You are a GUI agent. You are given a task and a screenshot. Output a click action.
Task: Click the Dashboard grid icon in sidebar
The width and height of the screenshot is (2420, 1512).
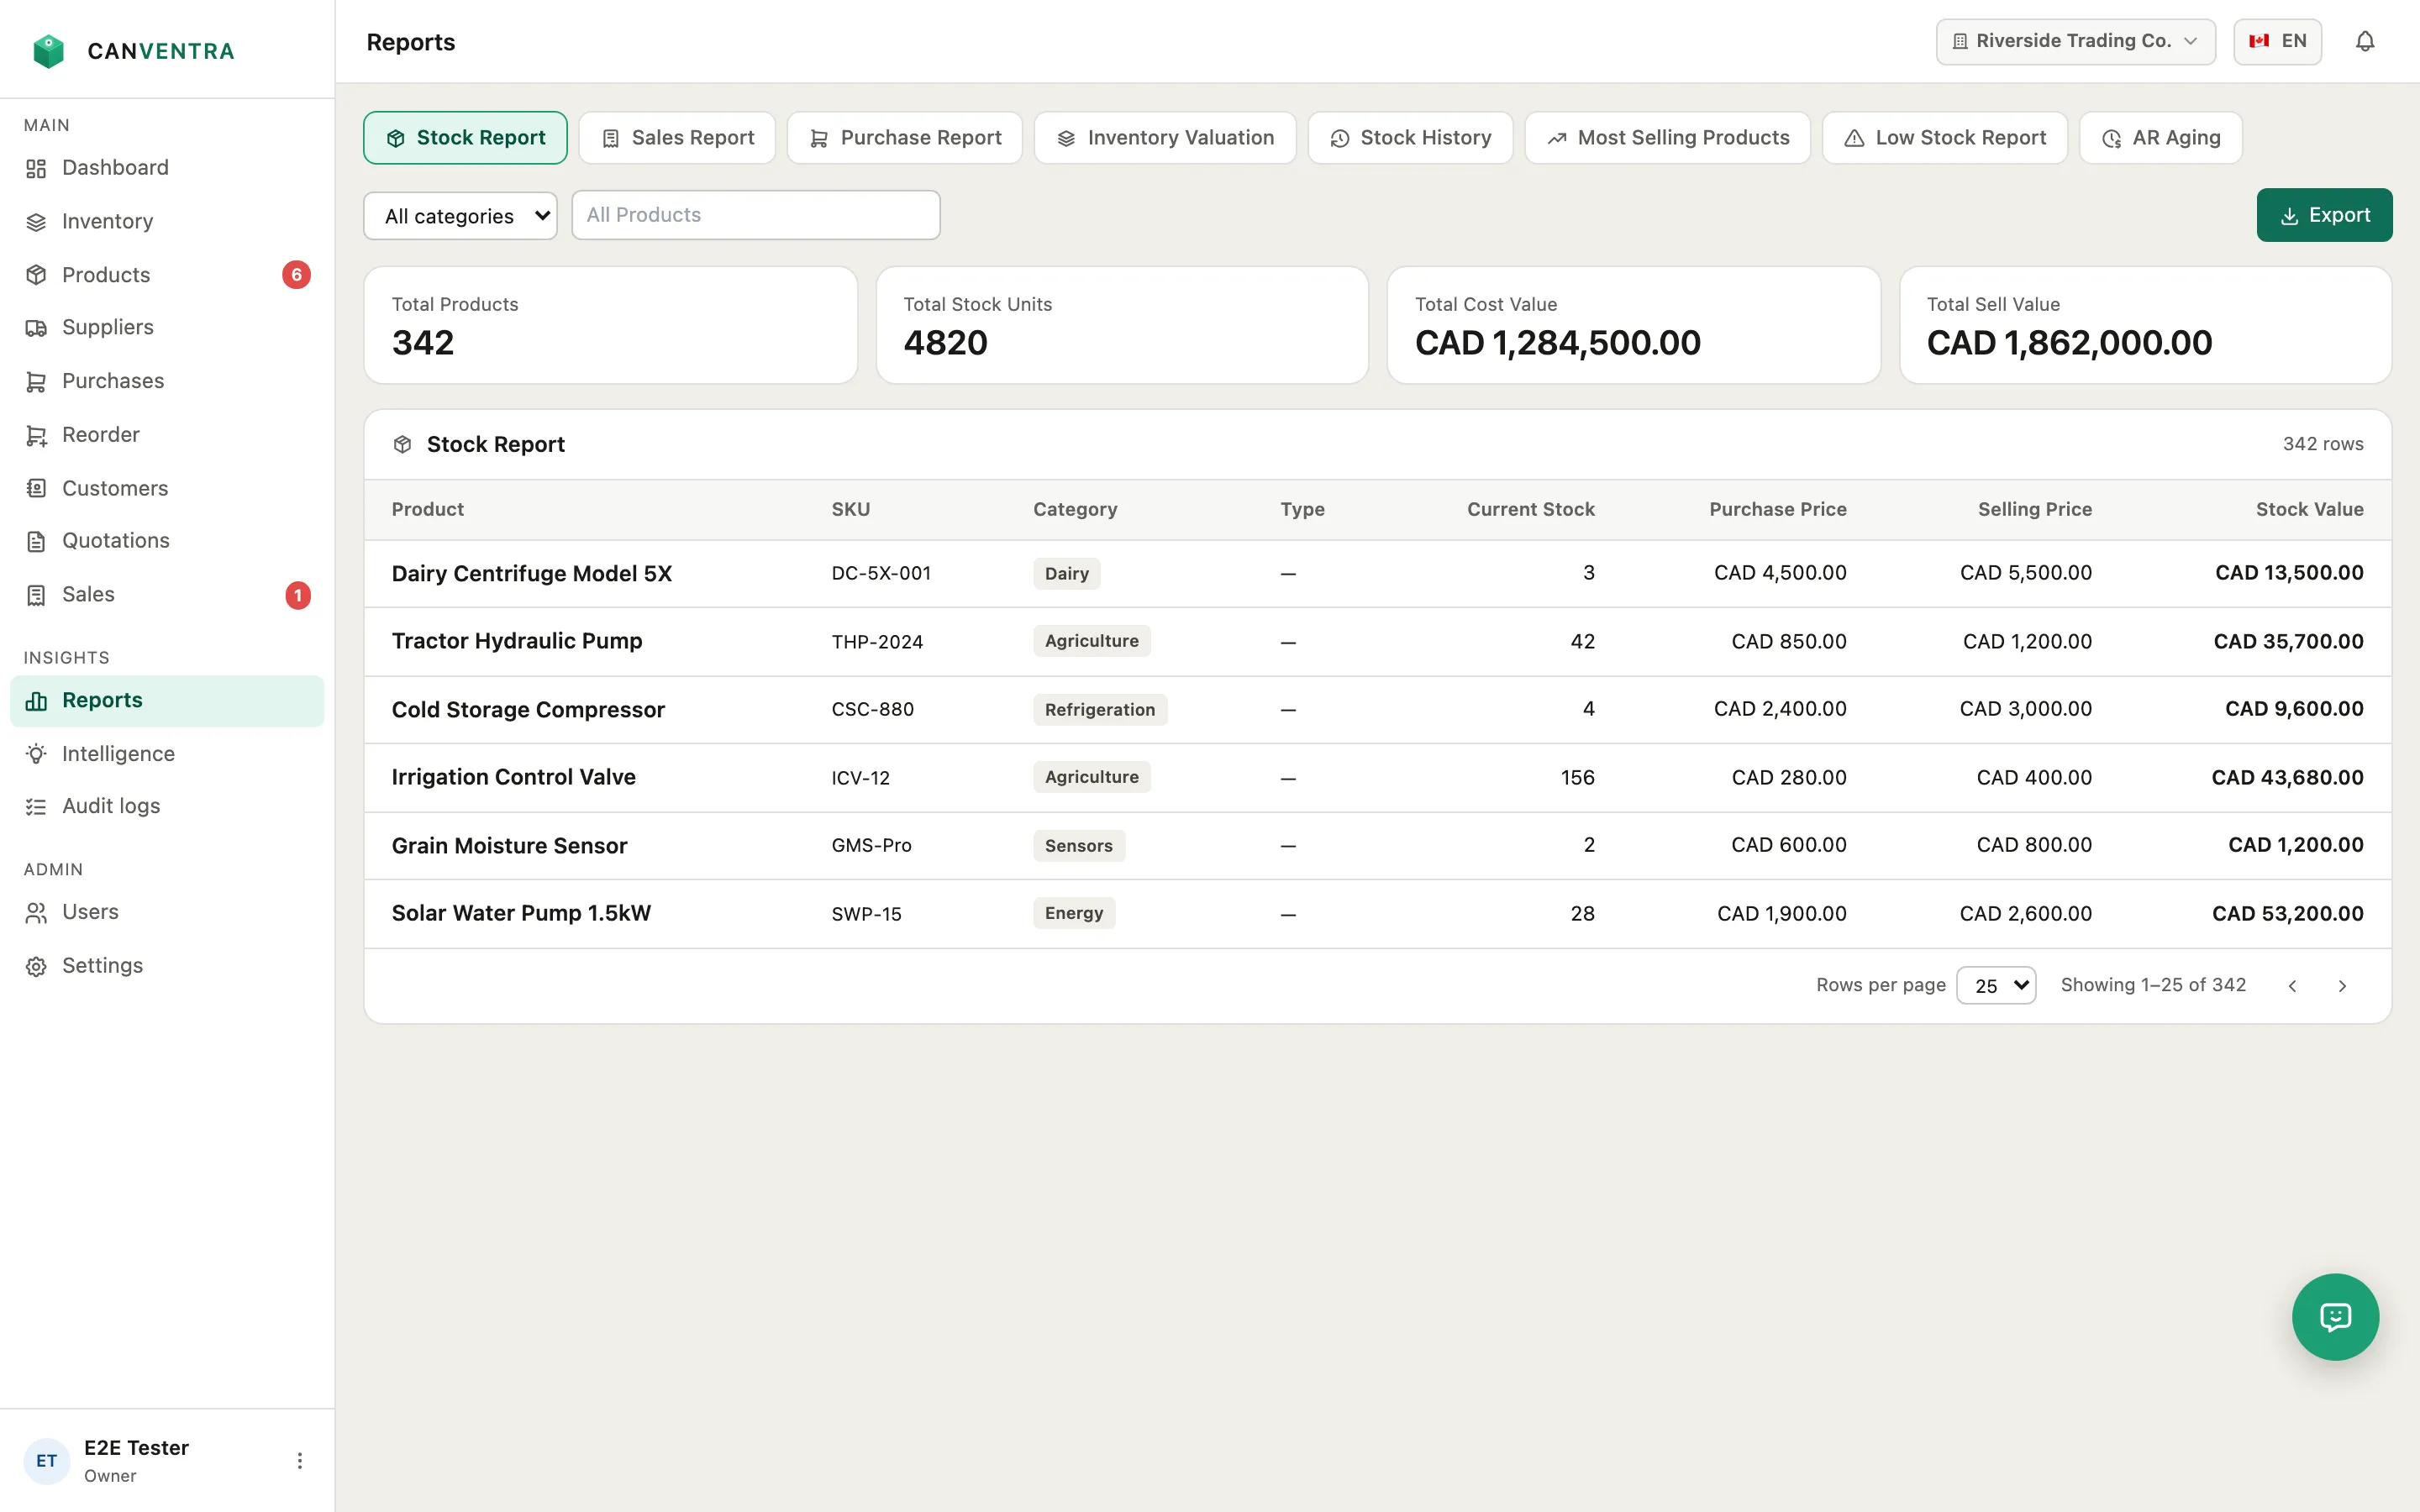pyautogui.click(x=36, y=168)
